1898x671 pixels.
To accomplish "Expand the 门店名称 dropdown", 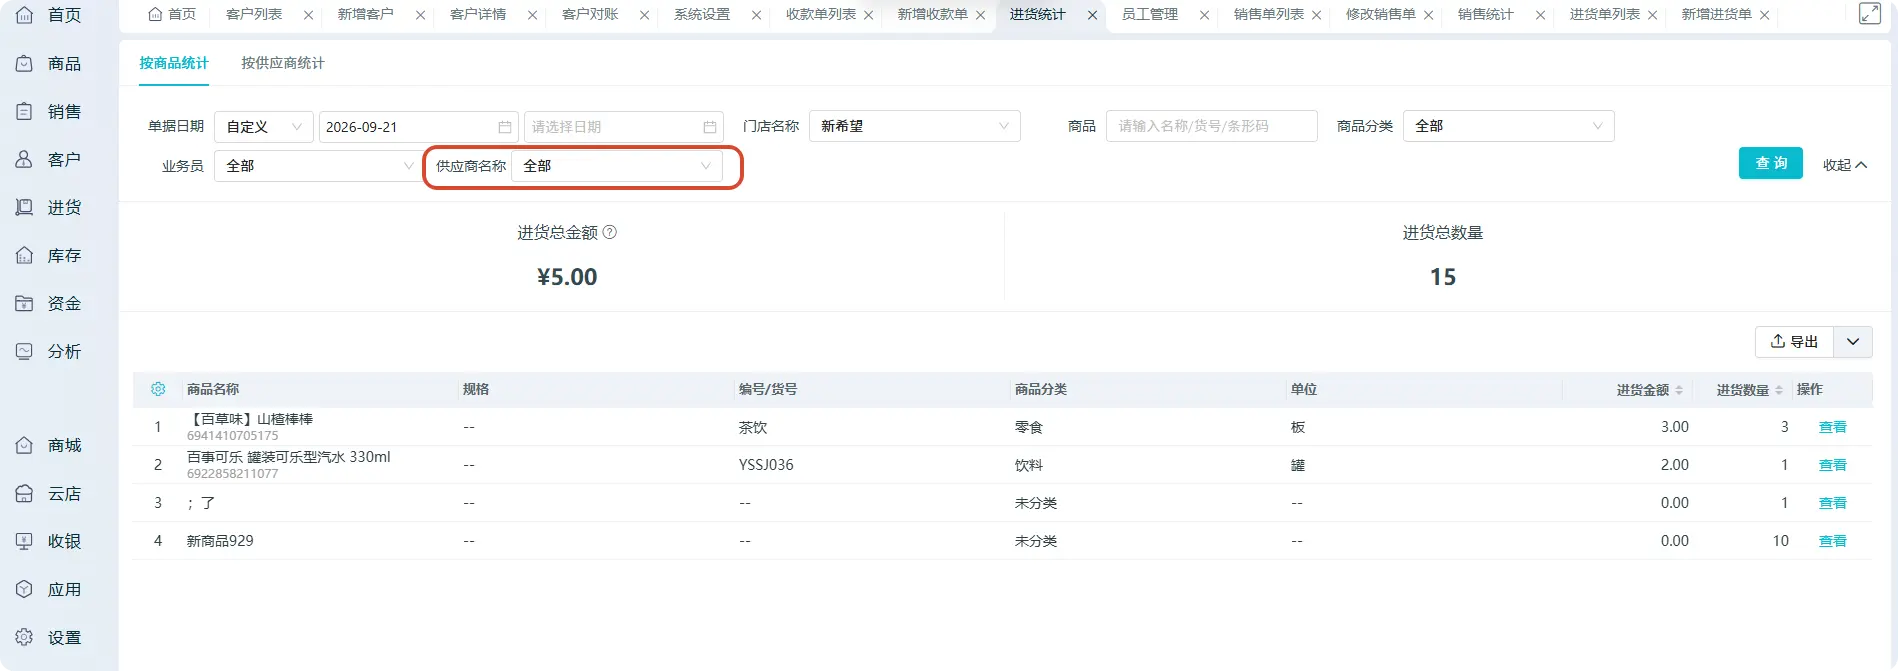I will 915,126.
